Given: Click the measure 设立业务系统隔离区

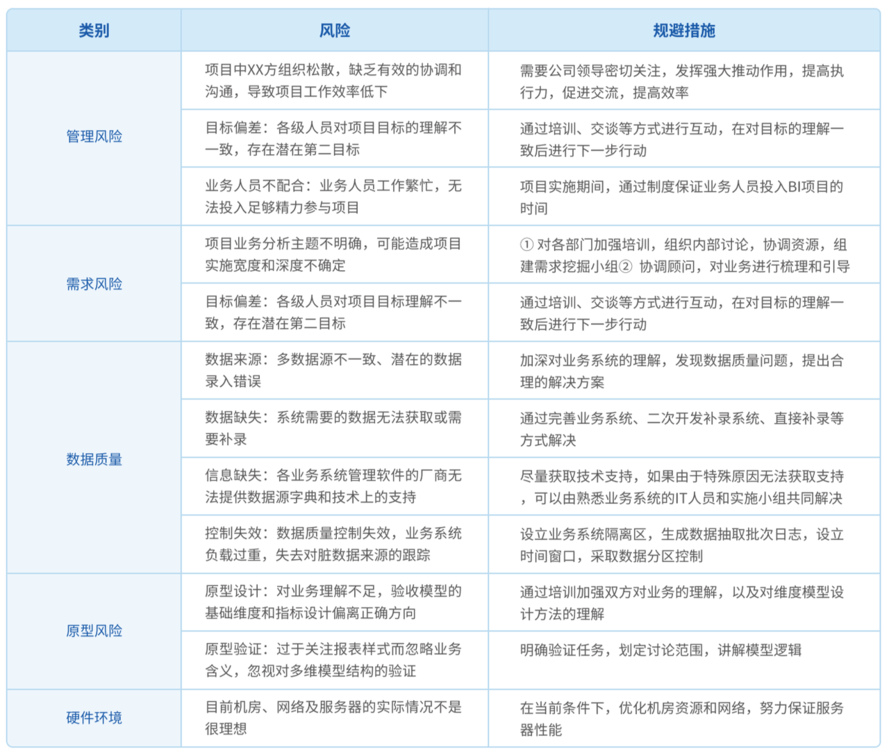Looking at the screenshot, I should click(x=684, y=544).
